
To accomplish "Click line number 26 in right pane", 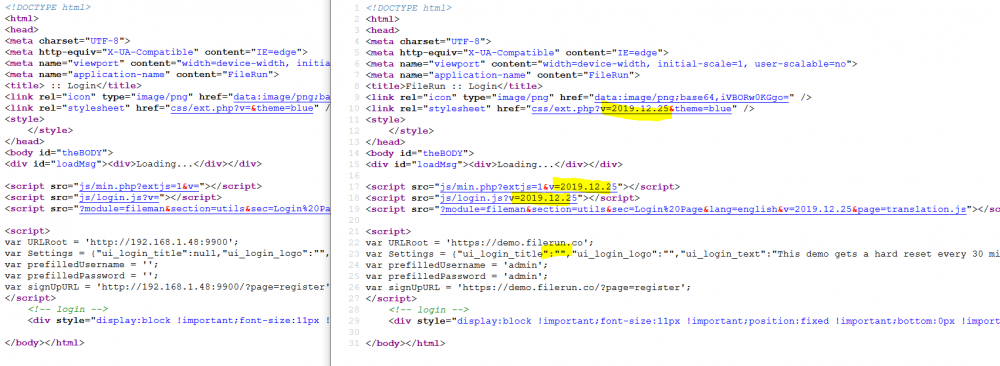I will click(356, 287).
